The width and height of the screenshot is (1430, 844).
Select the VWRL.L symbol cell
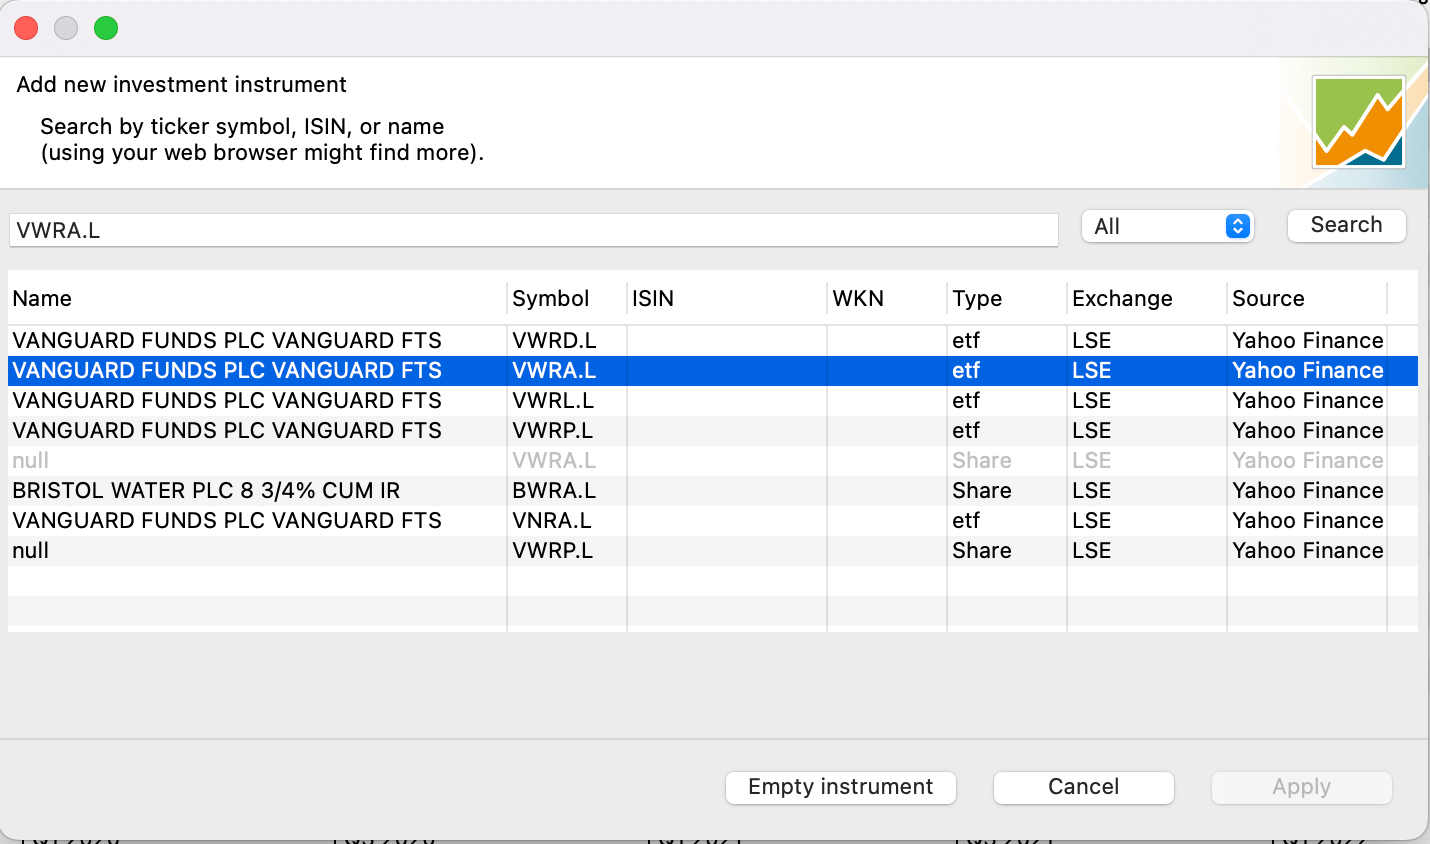[553, 400]
